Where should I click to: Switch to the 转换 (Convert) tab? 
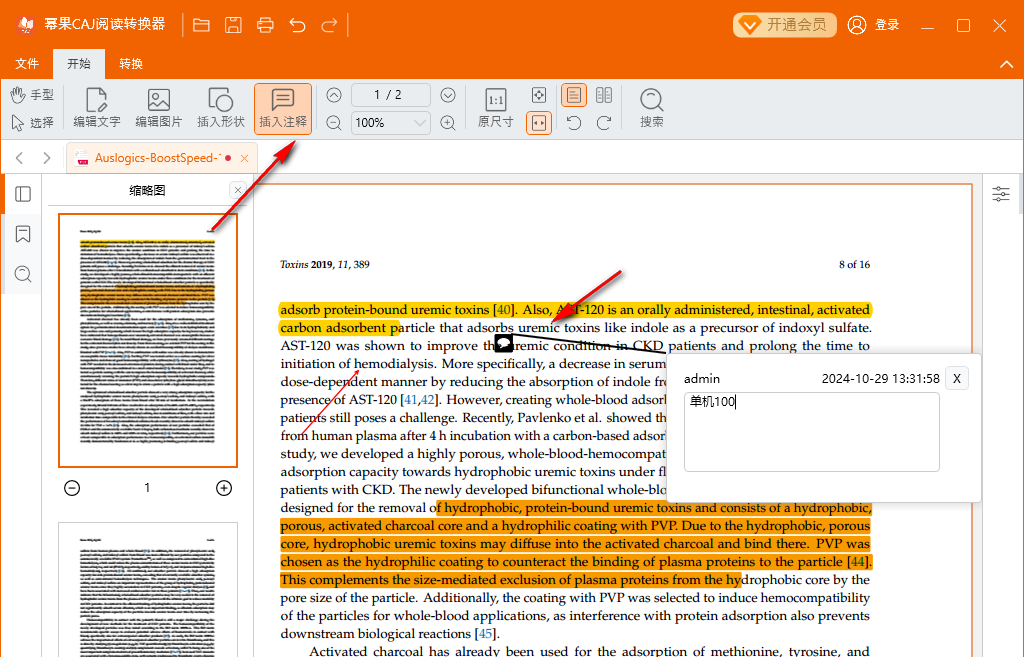131,64
